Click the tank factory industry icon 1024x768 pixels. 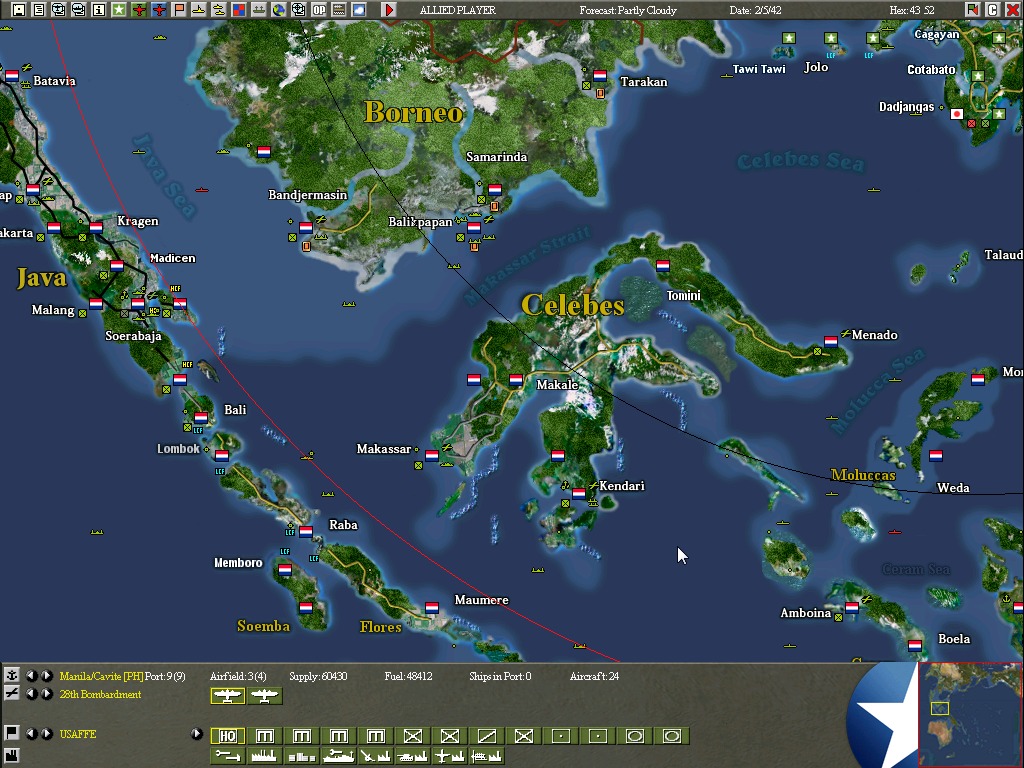click(x=413, y=756)
